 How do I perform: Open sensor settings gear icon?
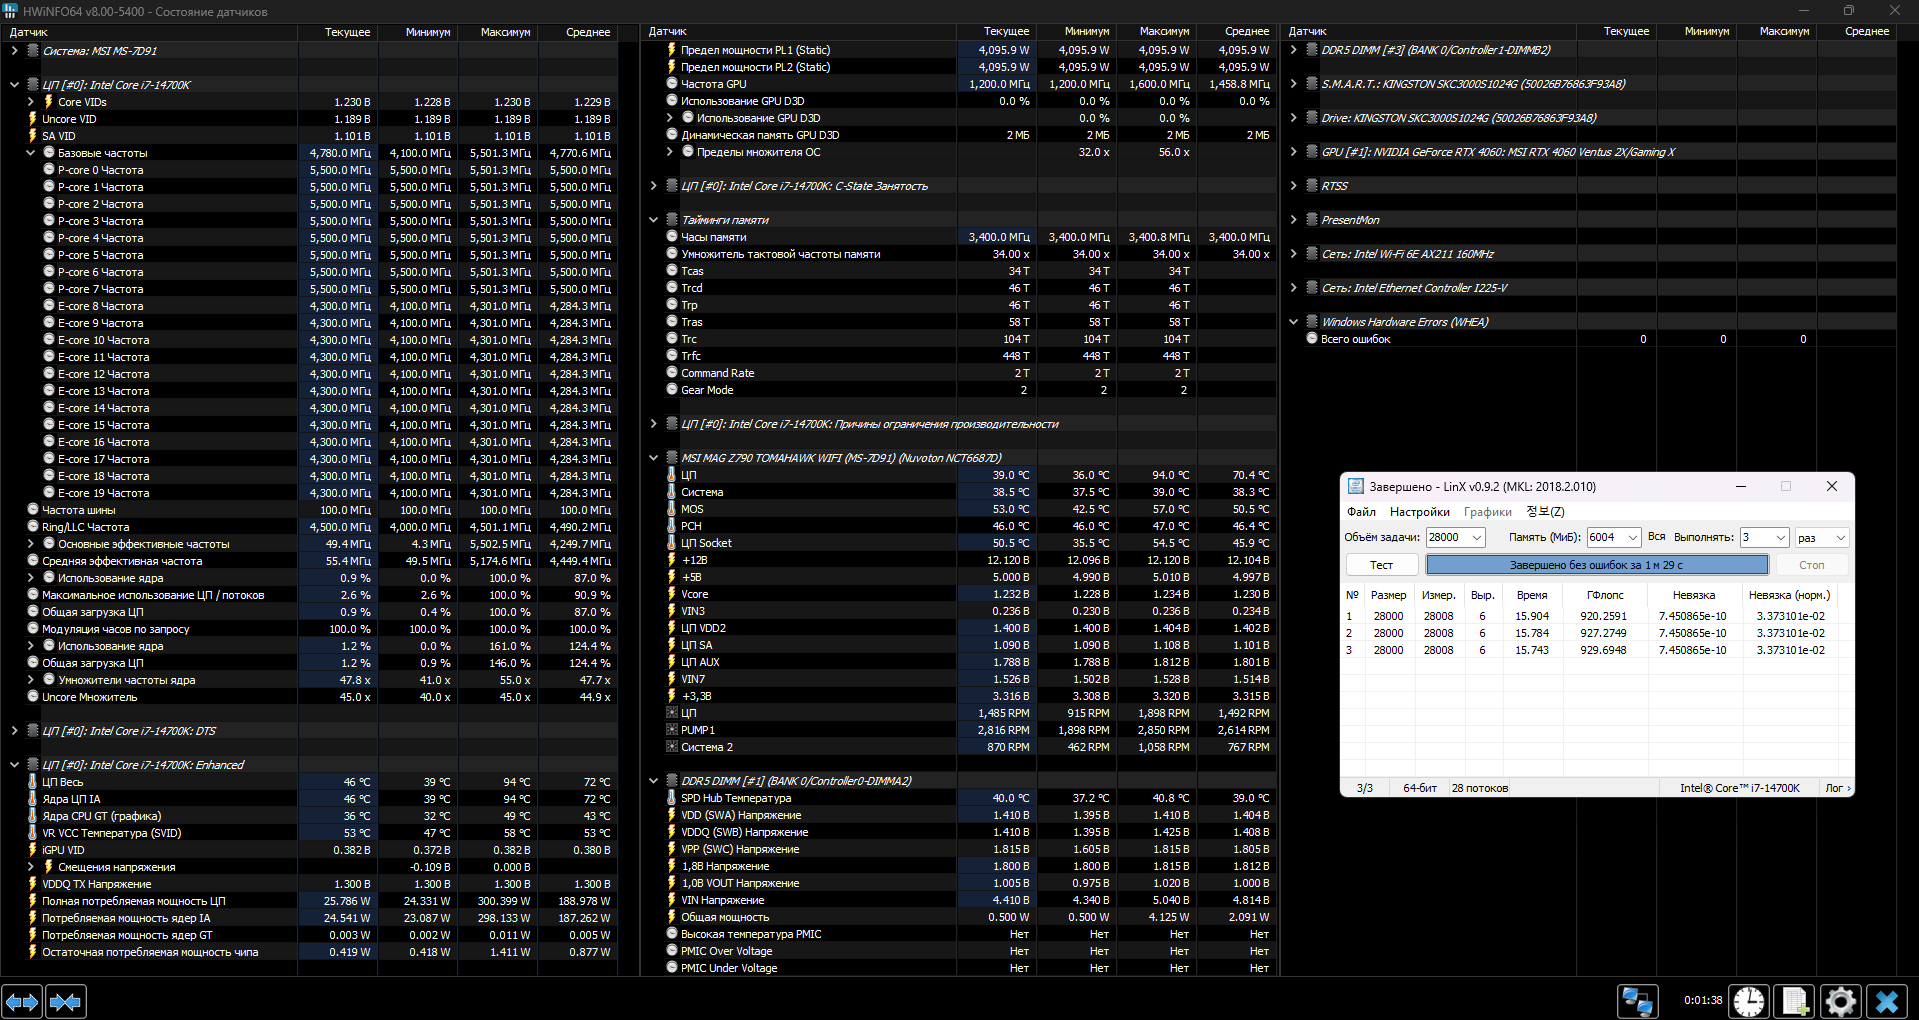coord(1840,1001)
